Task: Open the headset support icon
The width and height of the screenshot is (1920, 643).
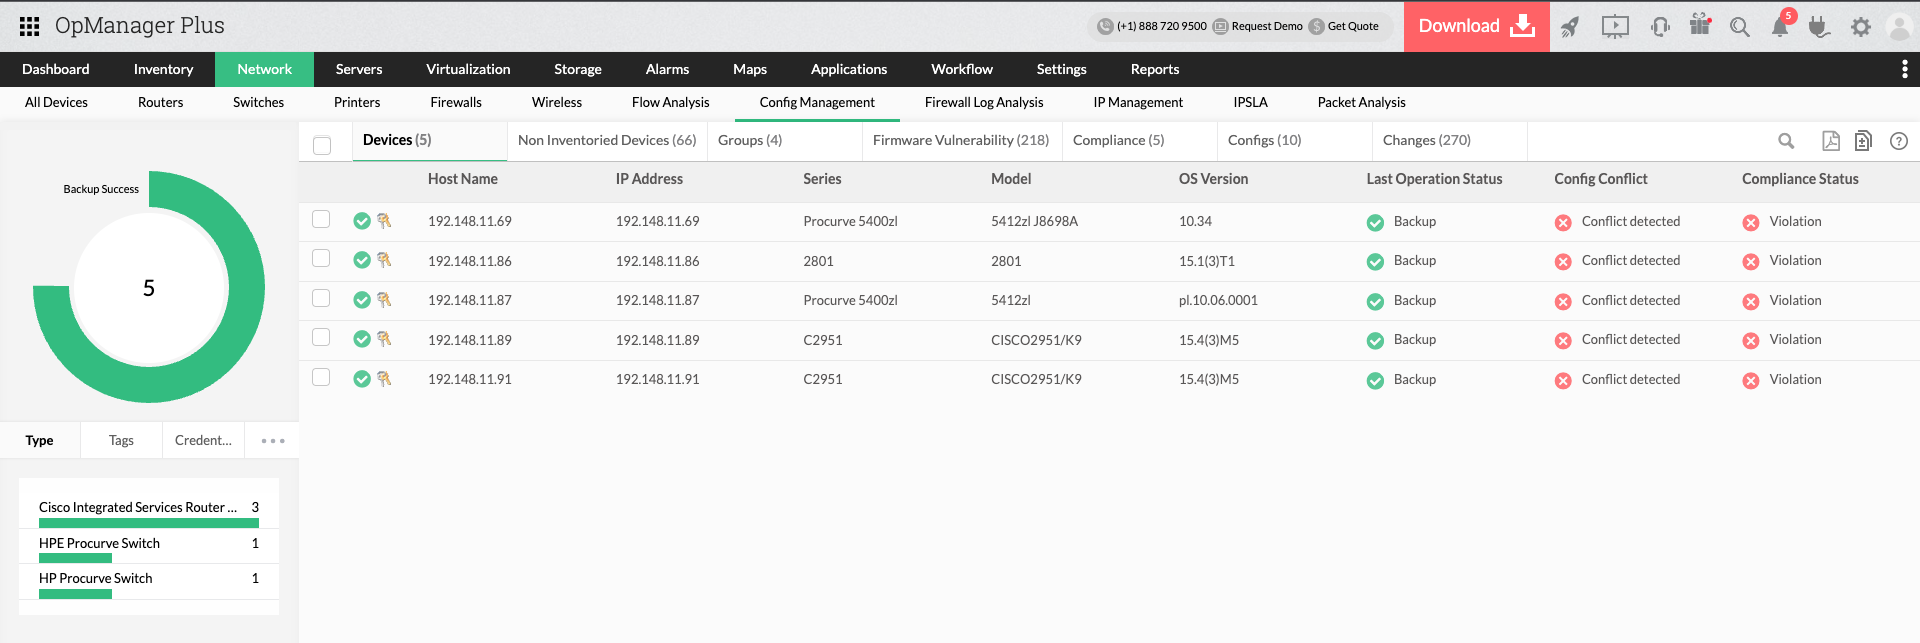Action: (1660, 27)
